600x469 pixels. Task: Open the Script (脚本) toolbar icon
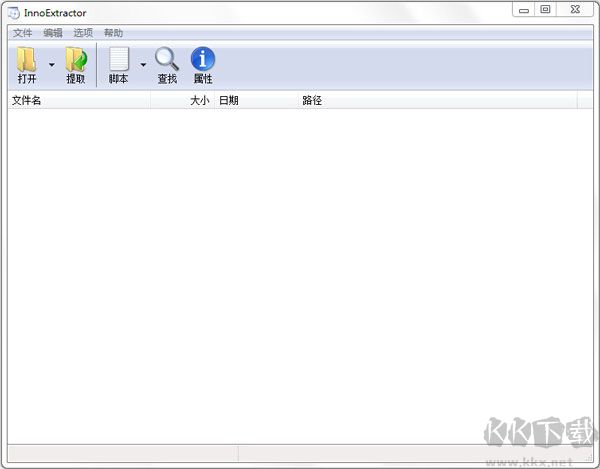point(119,59)
